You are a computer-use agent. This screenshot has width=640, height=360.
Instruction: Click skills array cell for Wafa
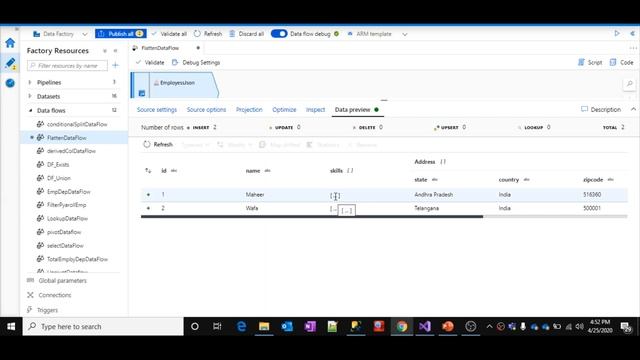pos(333,209)
